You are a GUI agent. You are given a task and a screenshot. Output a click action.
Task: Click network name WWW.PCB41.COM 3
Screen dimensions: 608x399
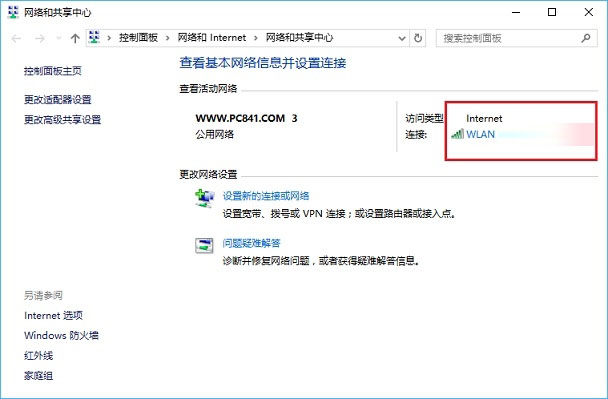click(x=246, y=118)
